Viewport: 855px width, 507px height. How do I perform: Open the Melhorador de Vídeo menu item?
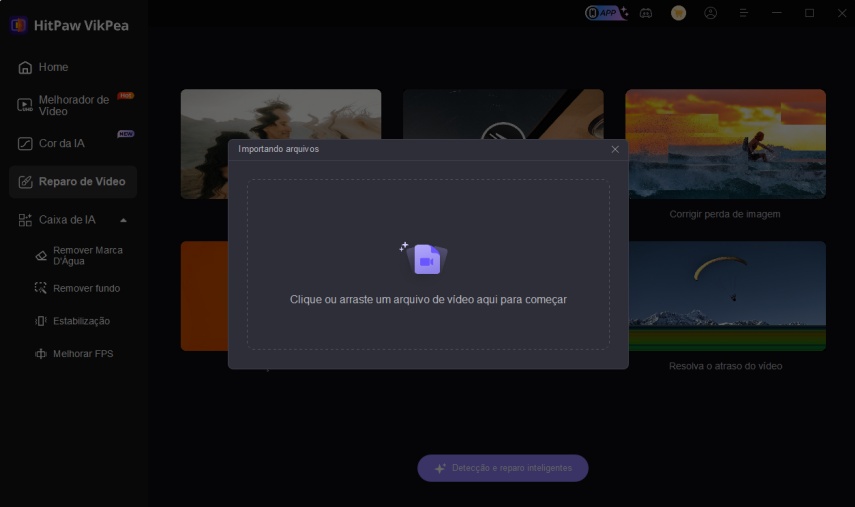[x=73, y=105]
